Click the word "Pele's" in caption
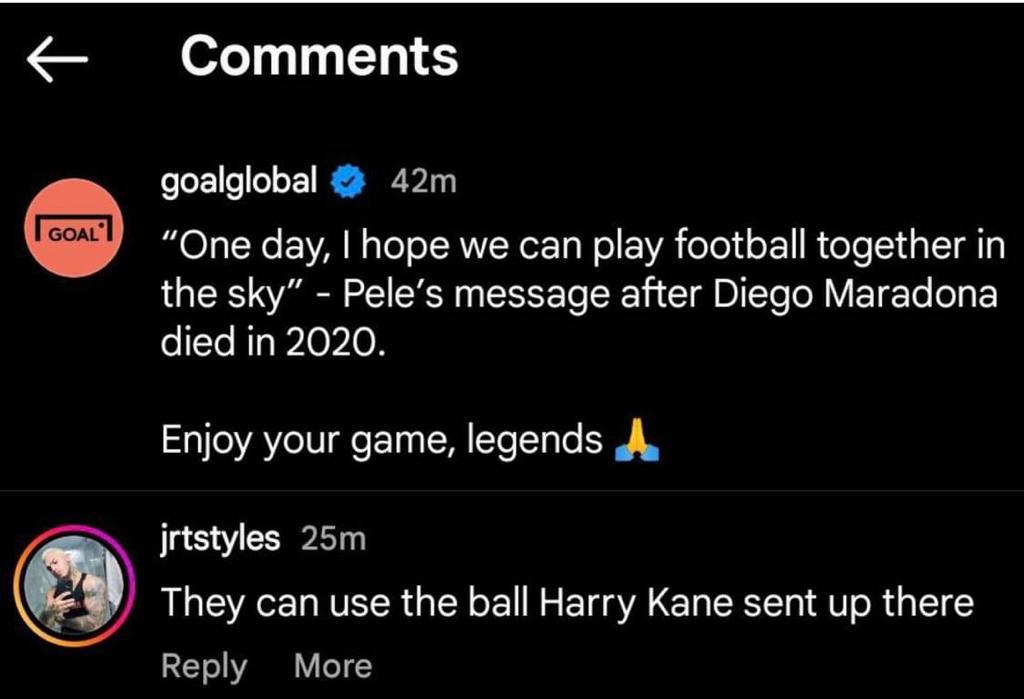The width and height of the screenshot is (1024, 699). 380,294
